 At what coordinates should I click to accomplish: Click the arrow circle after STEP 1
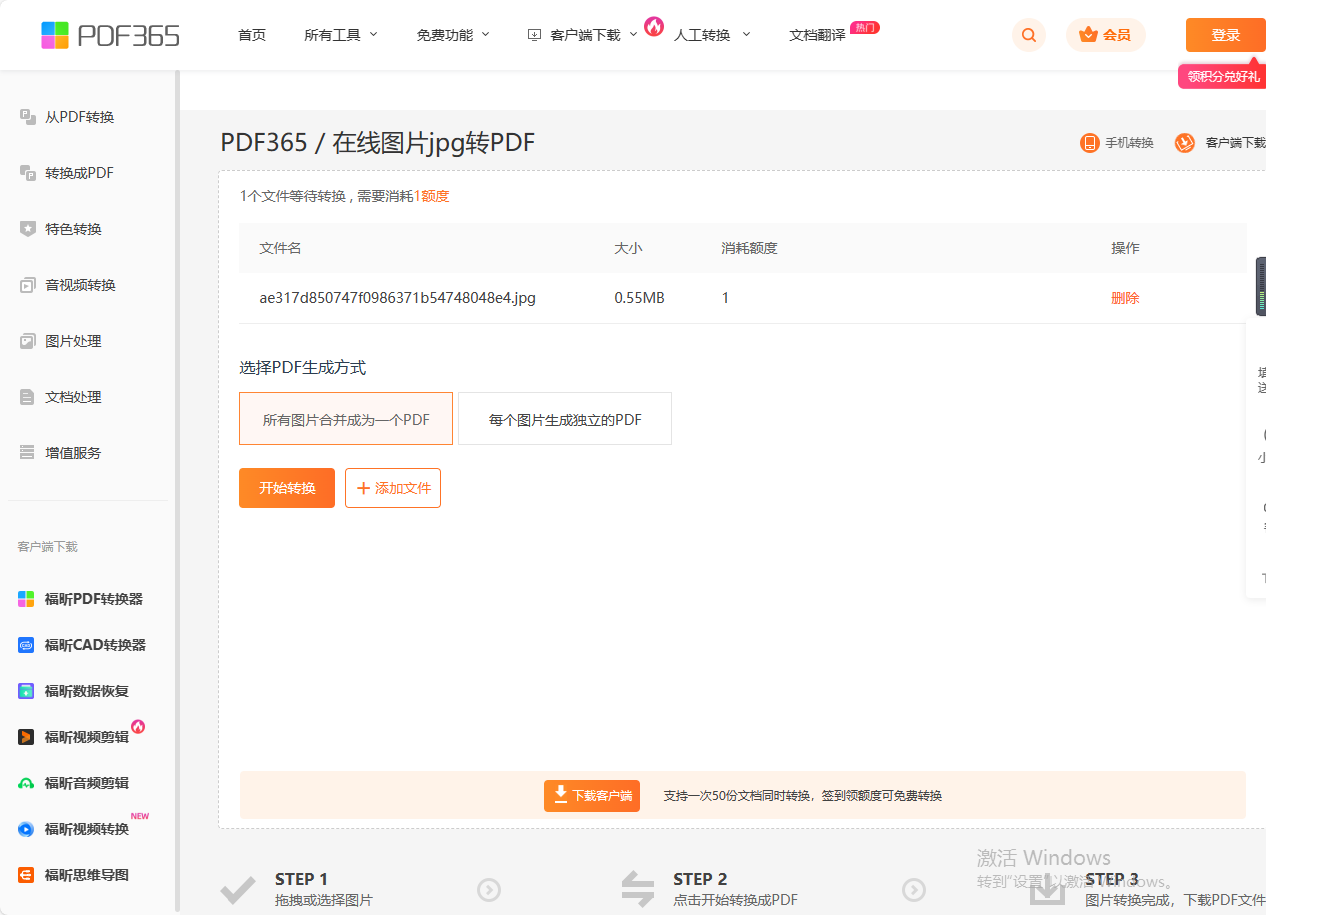pos(489,889)
